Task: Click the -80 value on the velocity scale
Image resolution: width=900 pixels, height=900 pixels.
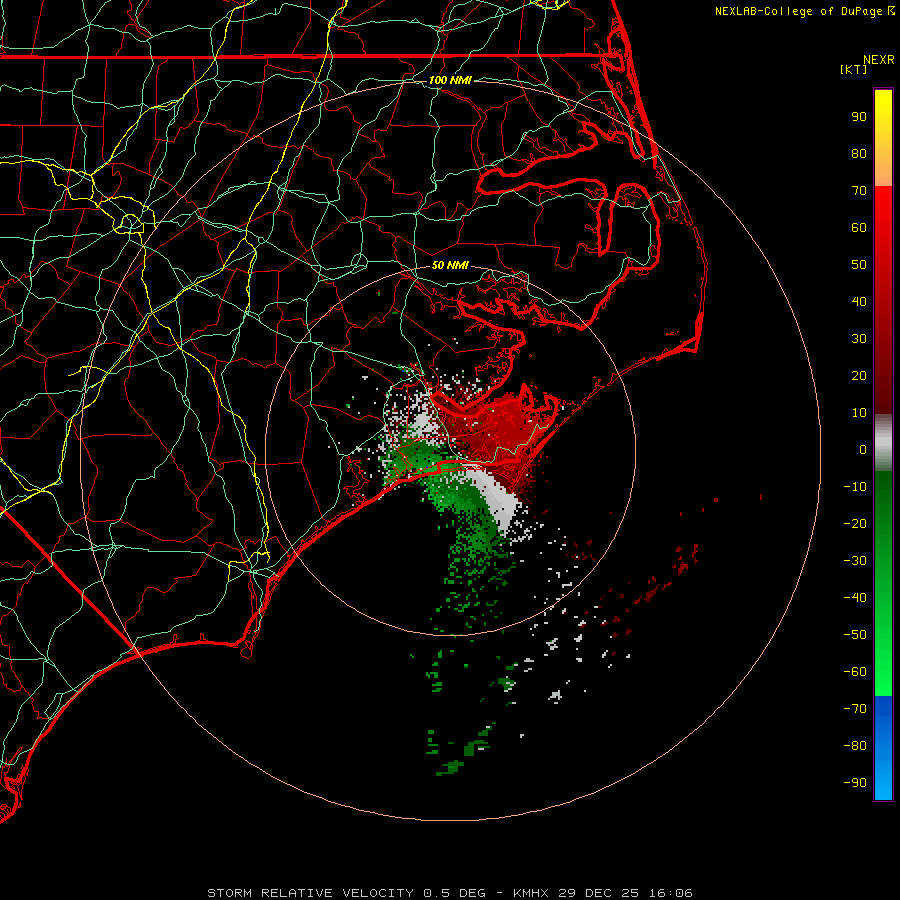Action: [x=855, y=746]
